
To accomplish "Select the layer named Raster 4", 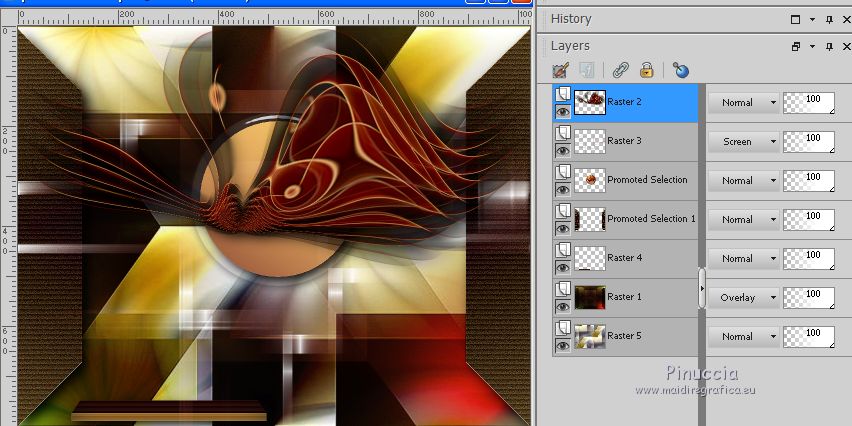I will [x=624, y=258].
